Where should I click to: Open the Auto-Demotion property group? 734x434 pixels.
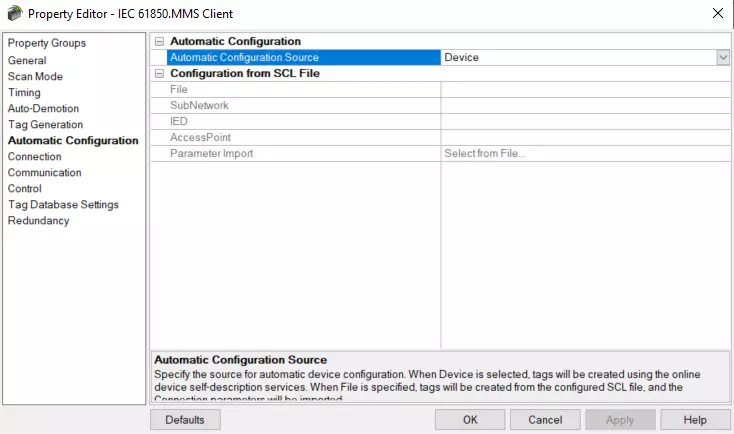tap(44, 108)
